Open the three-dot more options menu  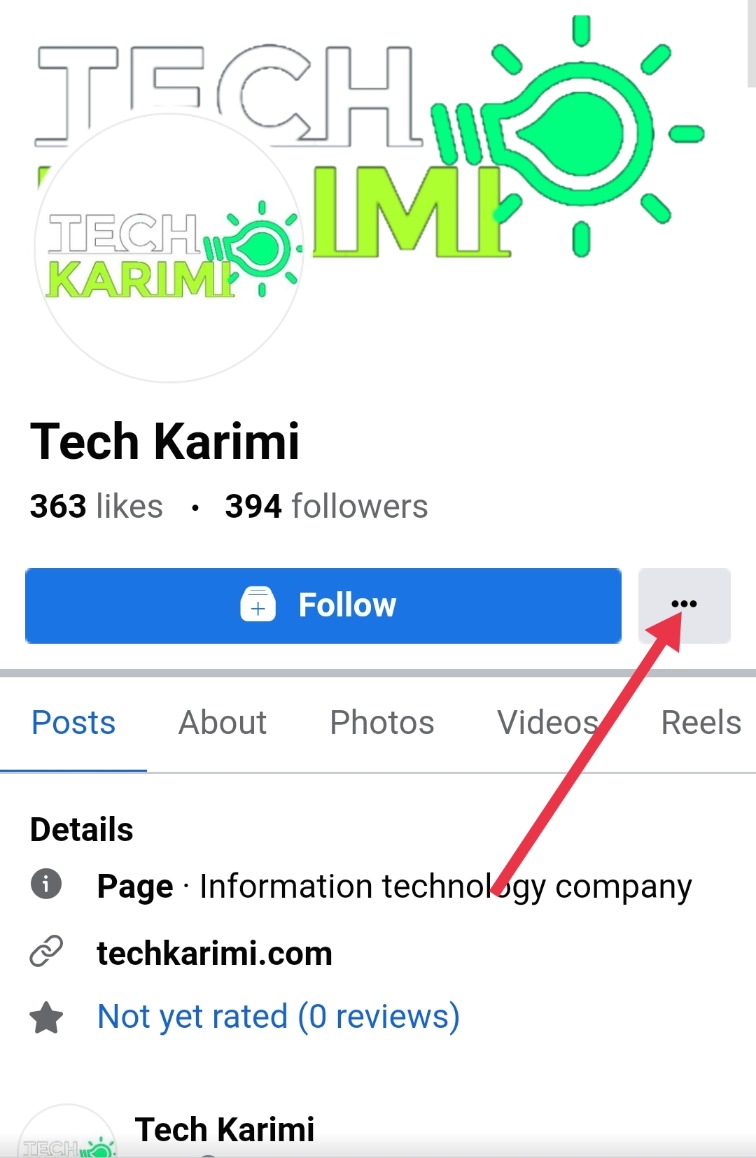(684, 605)
